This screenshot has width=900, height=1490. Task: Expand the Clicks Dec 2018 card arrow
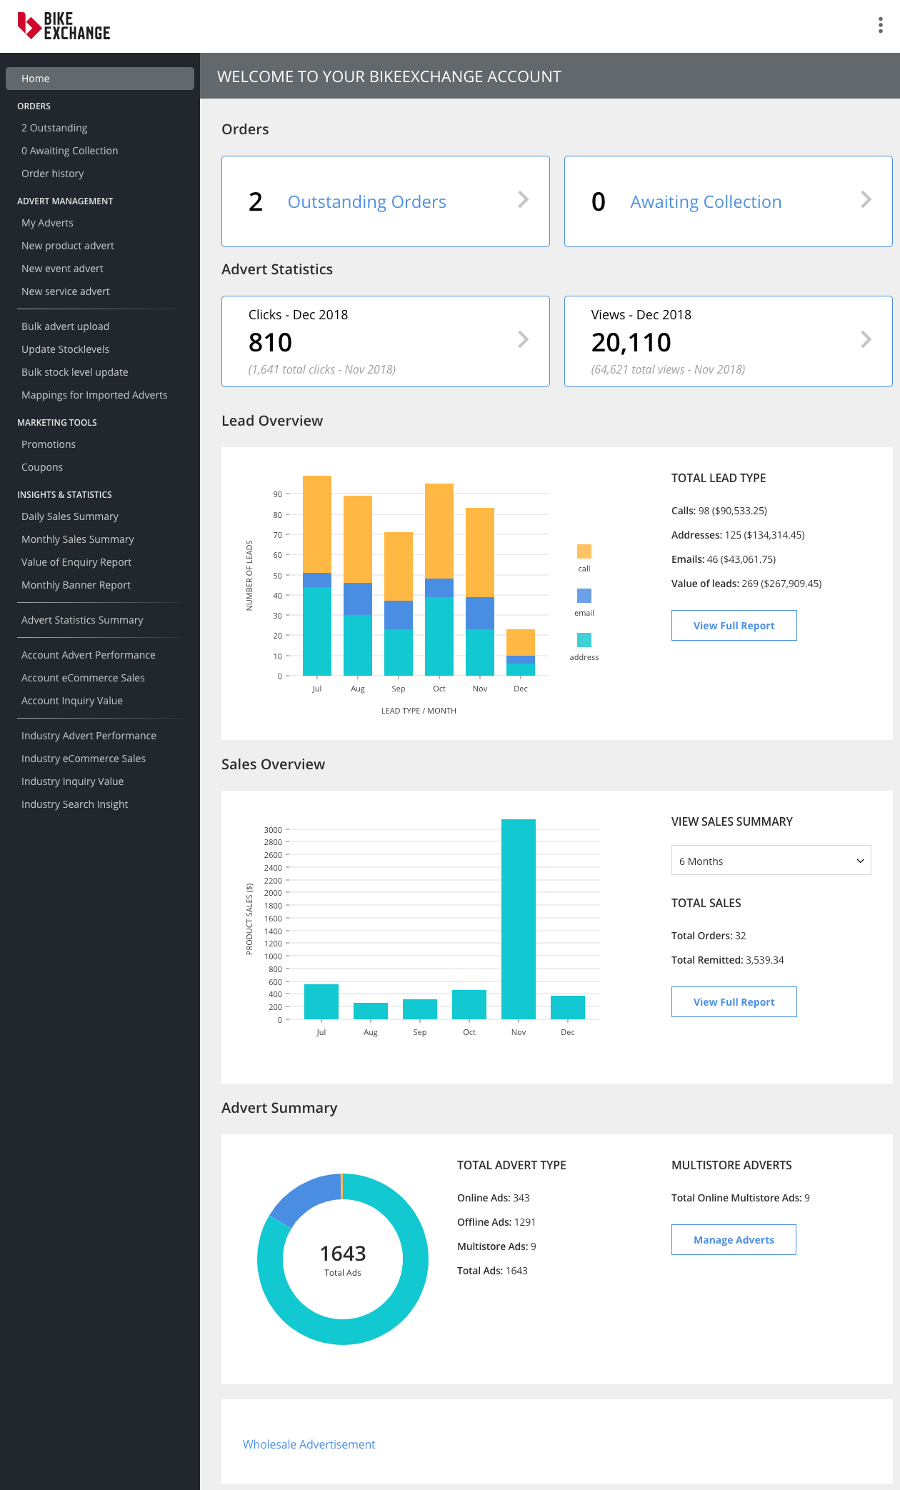[x=523, y=340]
